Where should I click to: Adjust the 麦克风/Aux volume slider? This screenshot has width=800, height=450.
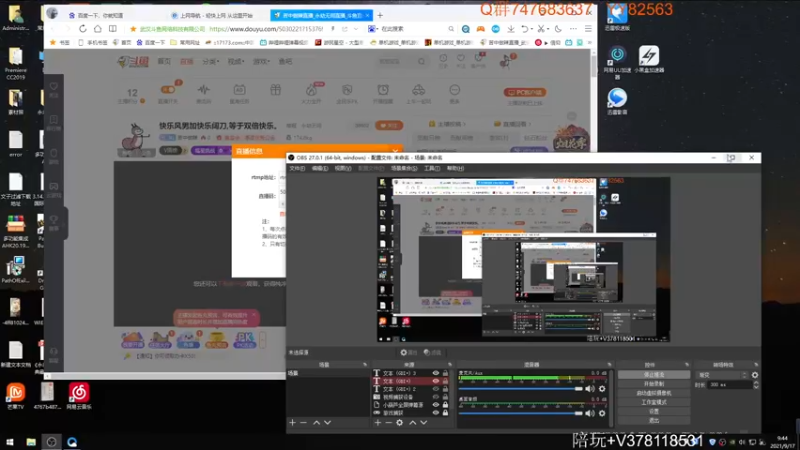click(x=520, y=389)
